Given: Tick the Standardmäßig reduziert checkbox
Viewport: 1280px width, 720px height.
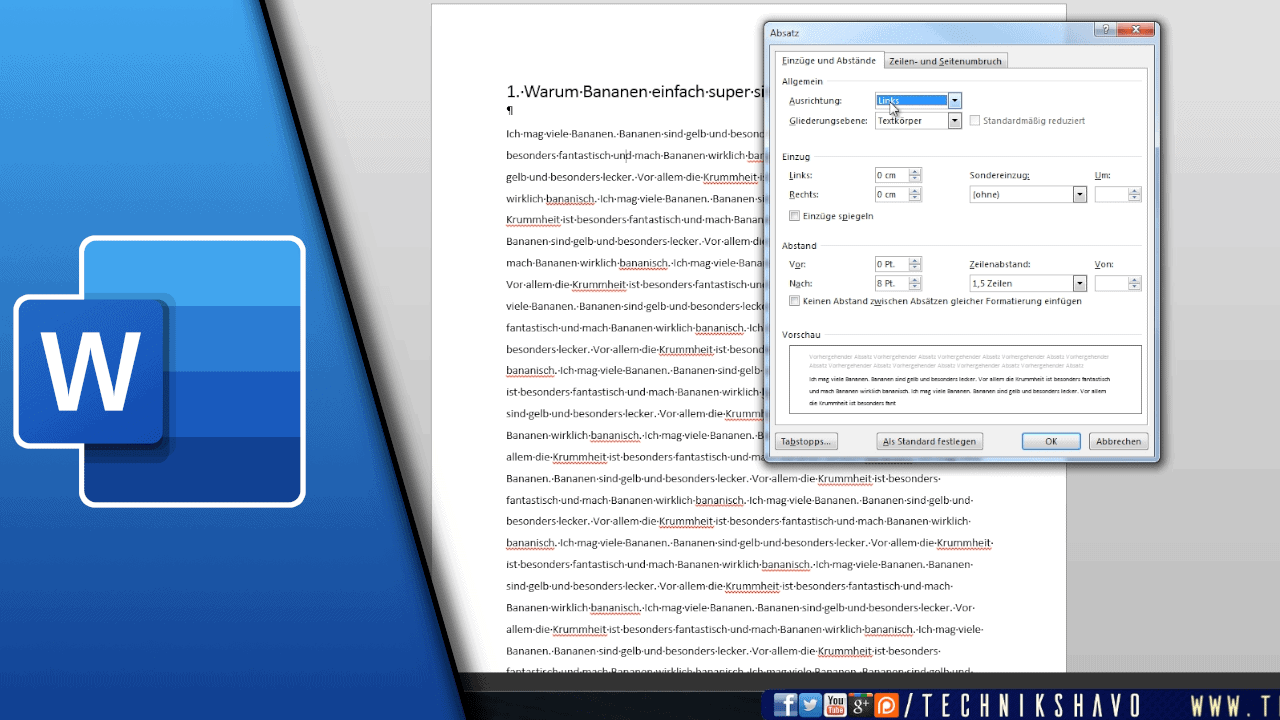Looking at the screenshot, I should click(x=975, y=121).
